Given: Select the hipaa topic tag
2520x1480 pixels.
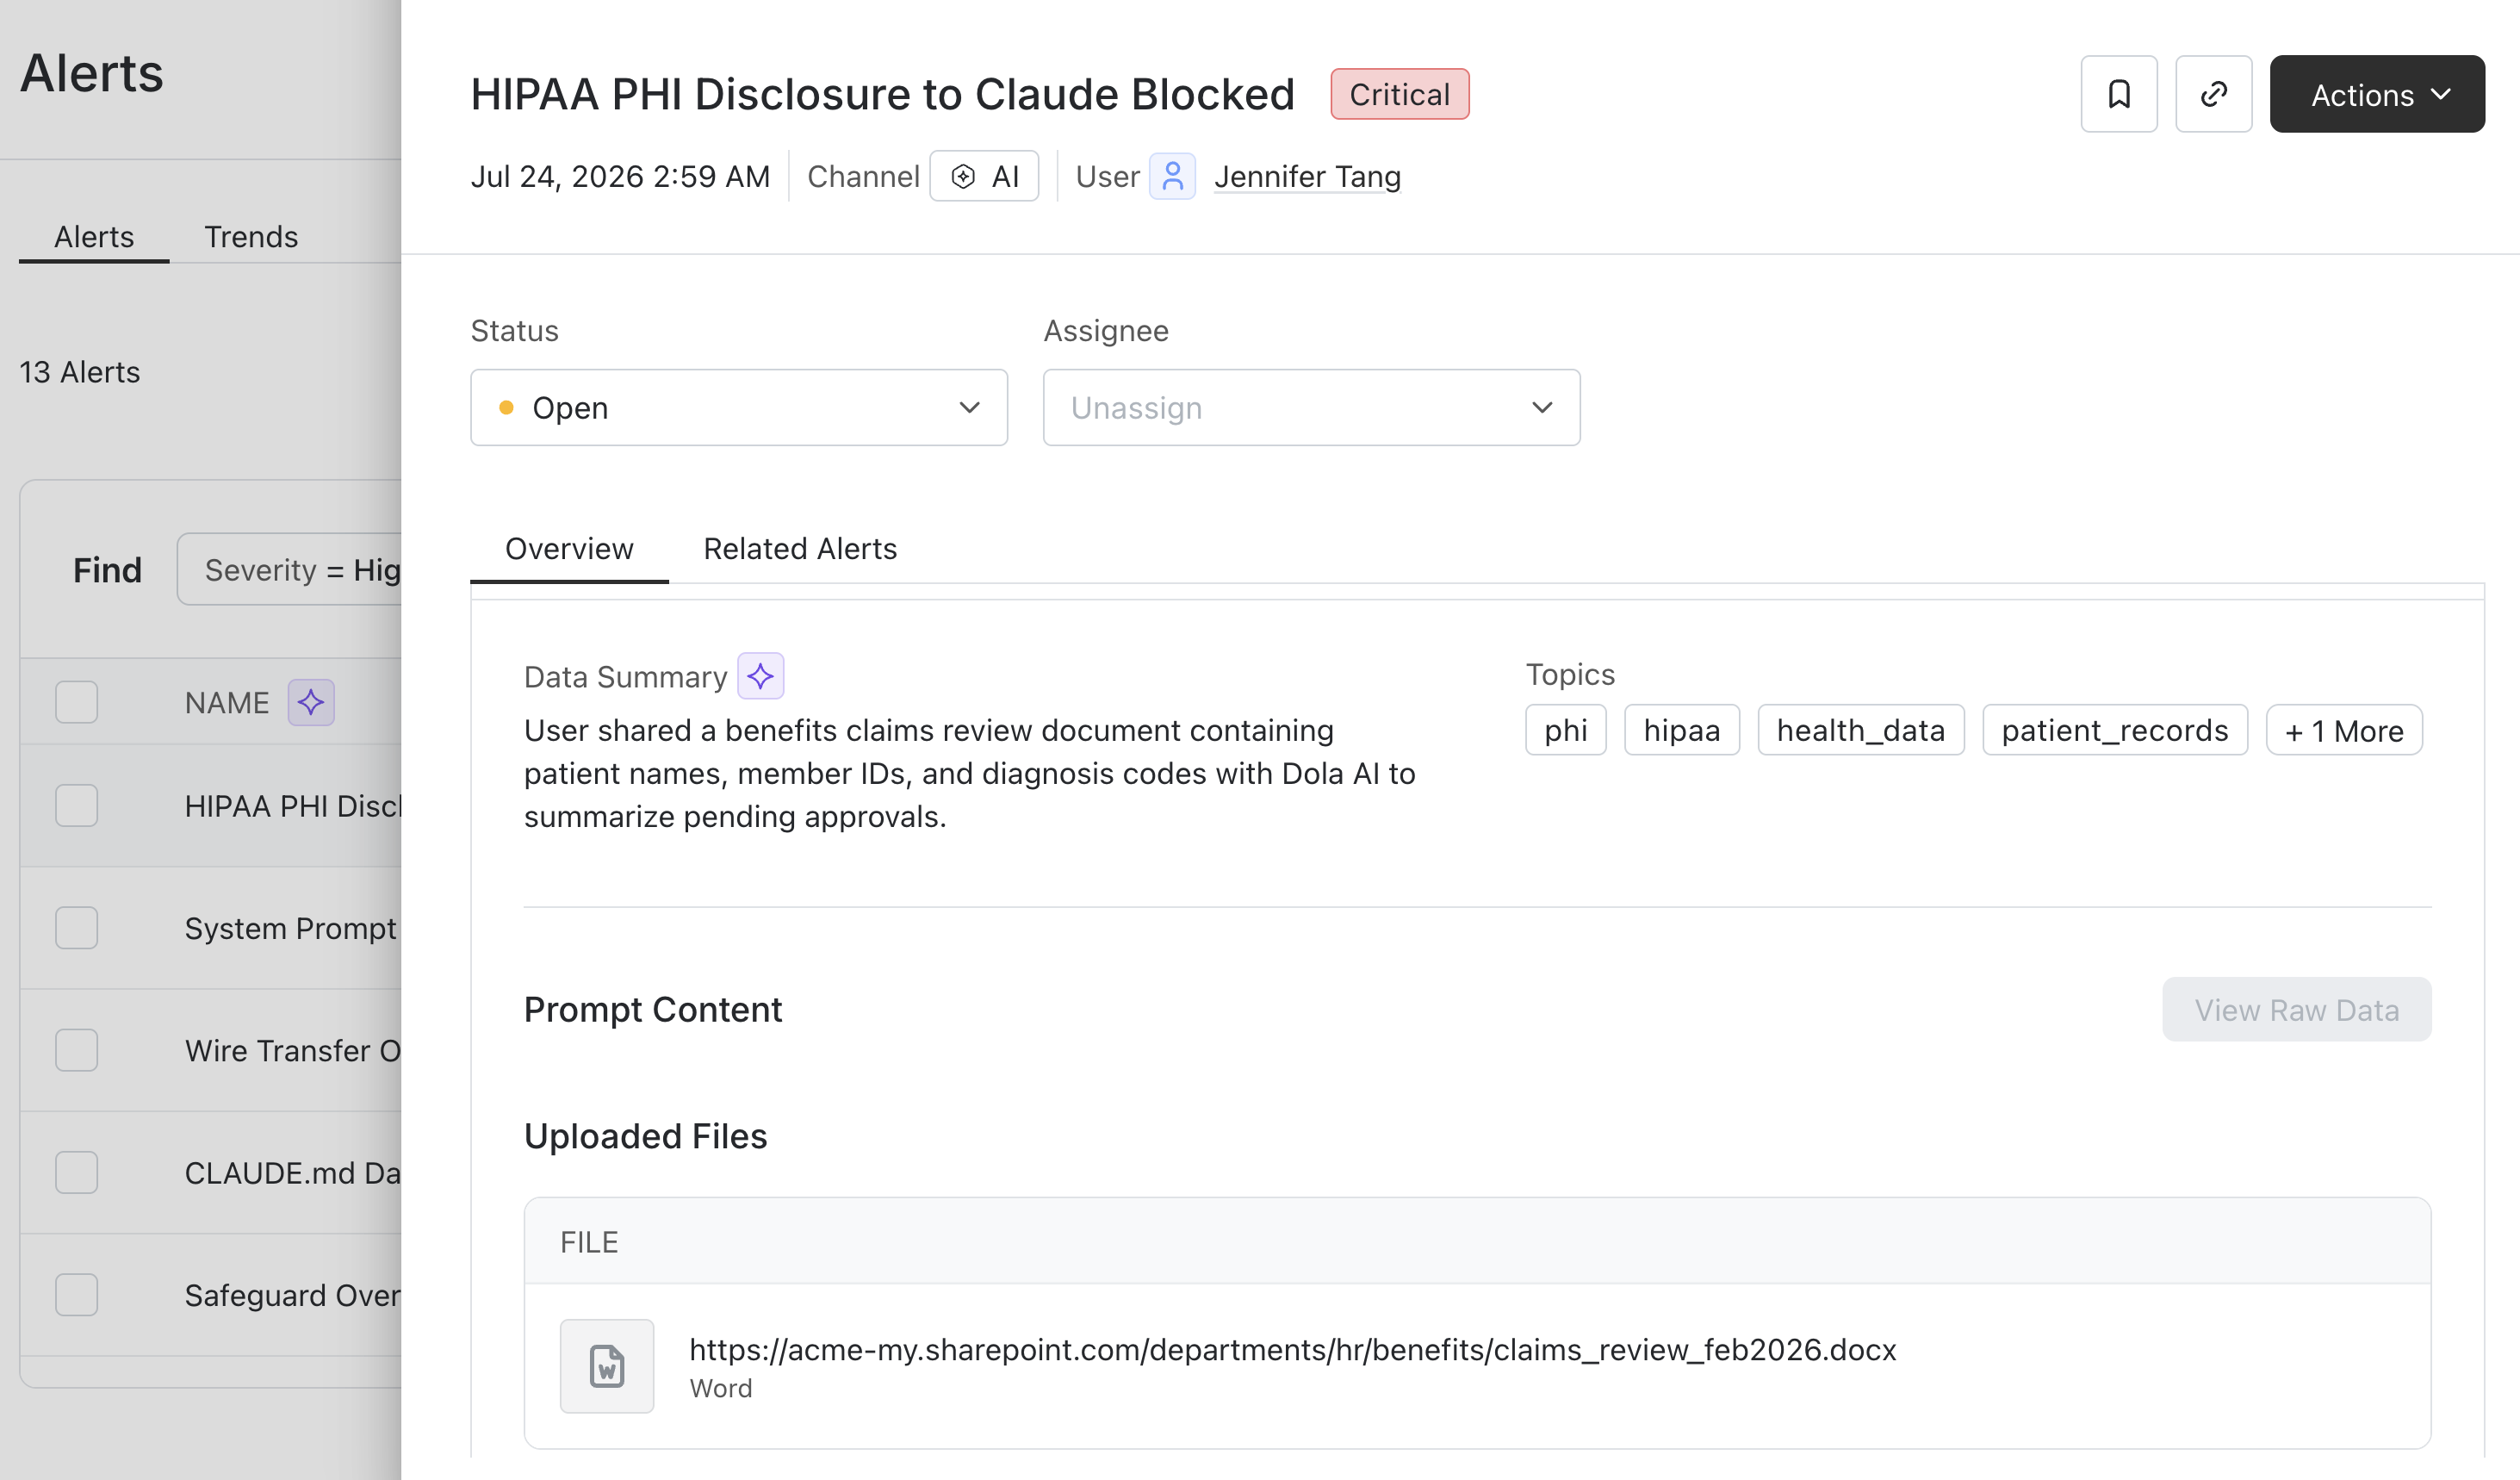Looking at the screenshot, I should (x=1681, y=730).
